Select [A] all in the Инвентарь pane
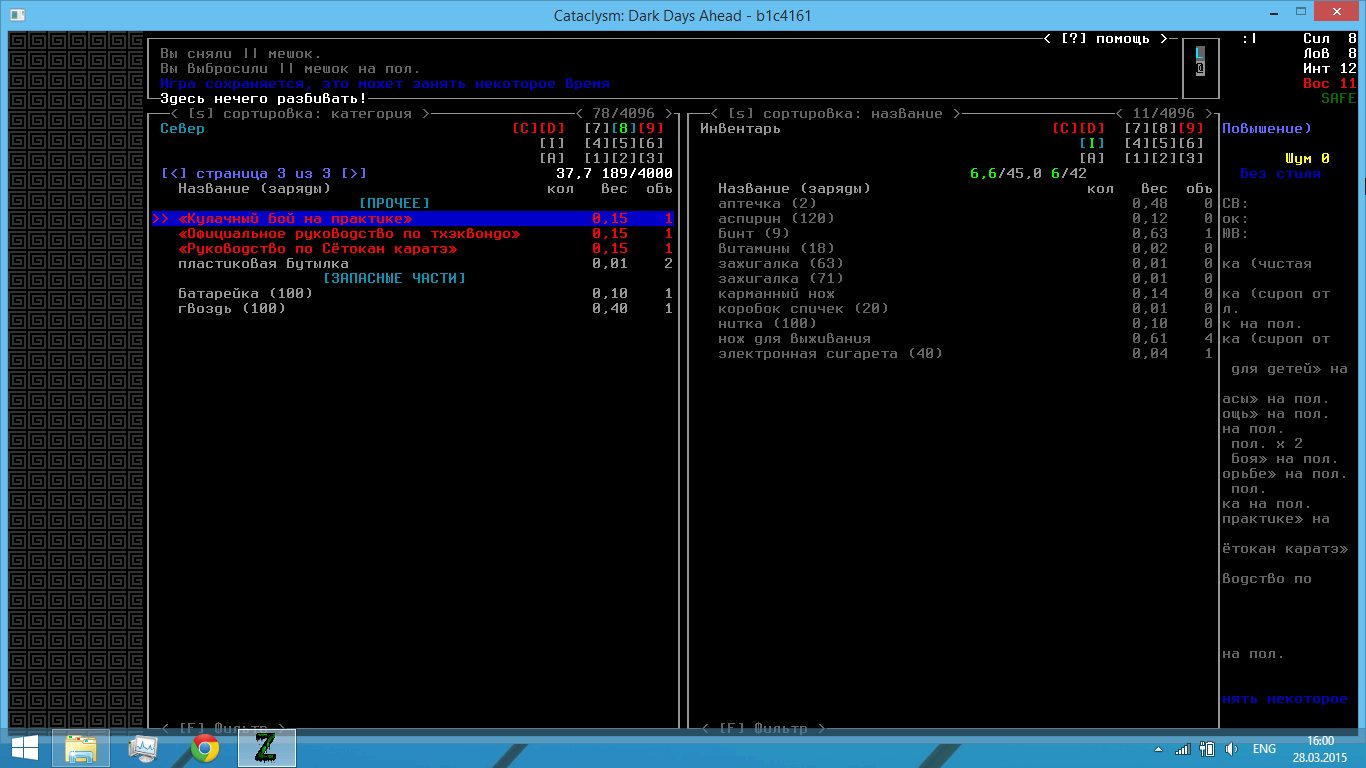The image size is (1366, 768). [1092, 159]
